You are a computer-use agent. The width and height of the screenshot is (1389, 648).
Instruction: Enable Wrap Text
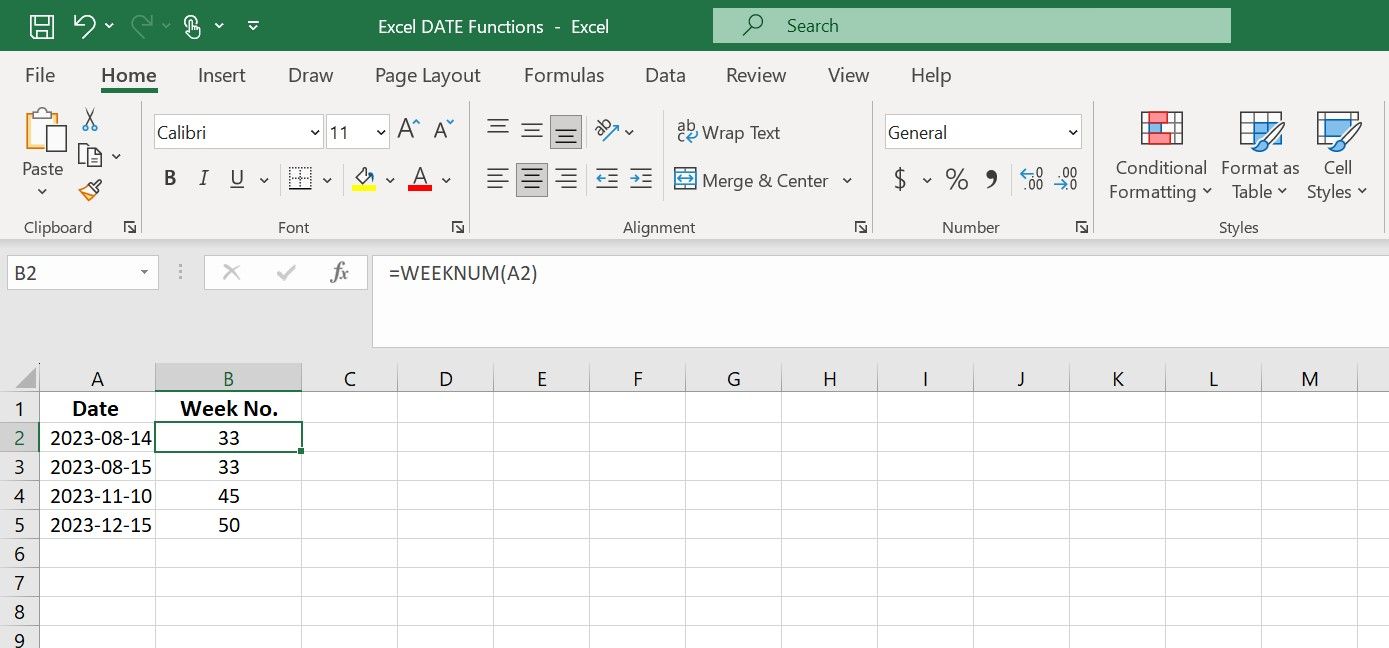727,132
